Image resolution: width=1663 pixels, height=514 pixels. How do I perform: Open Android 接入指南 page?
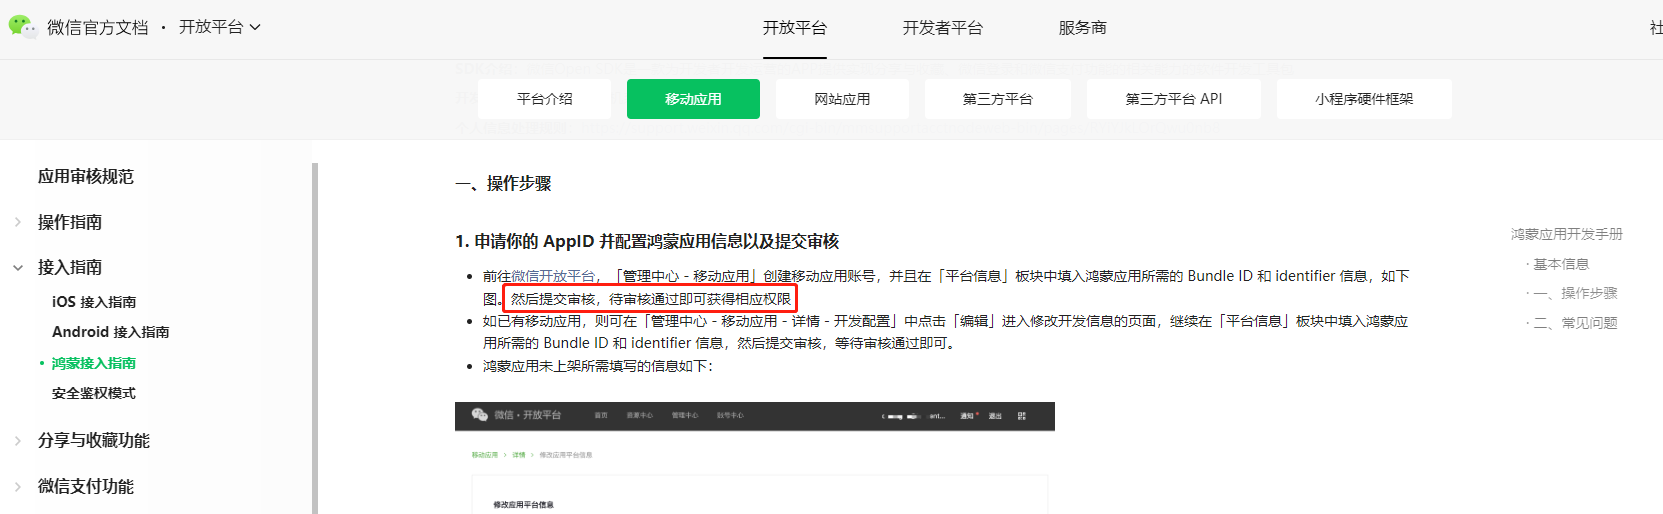tap(111, 332)
